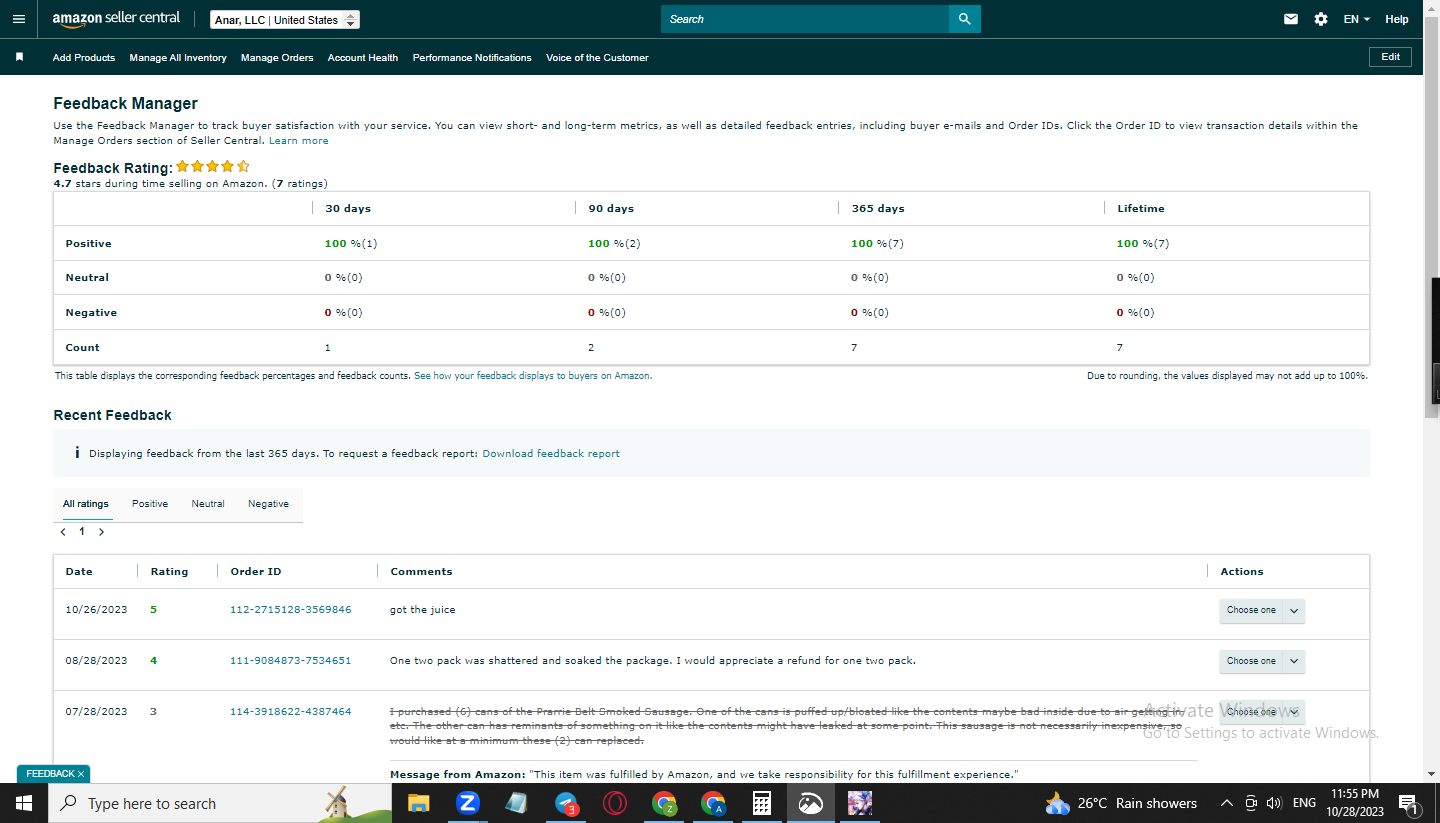Click the Help link

point(1397,19)
